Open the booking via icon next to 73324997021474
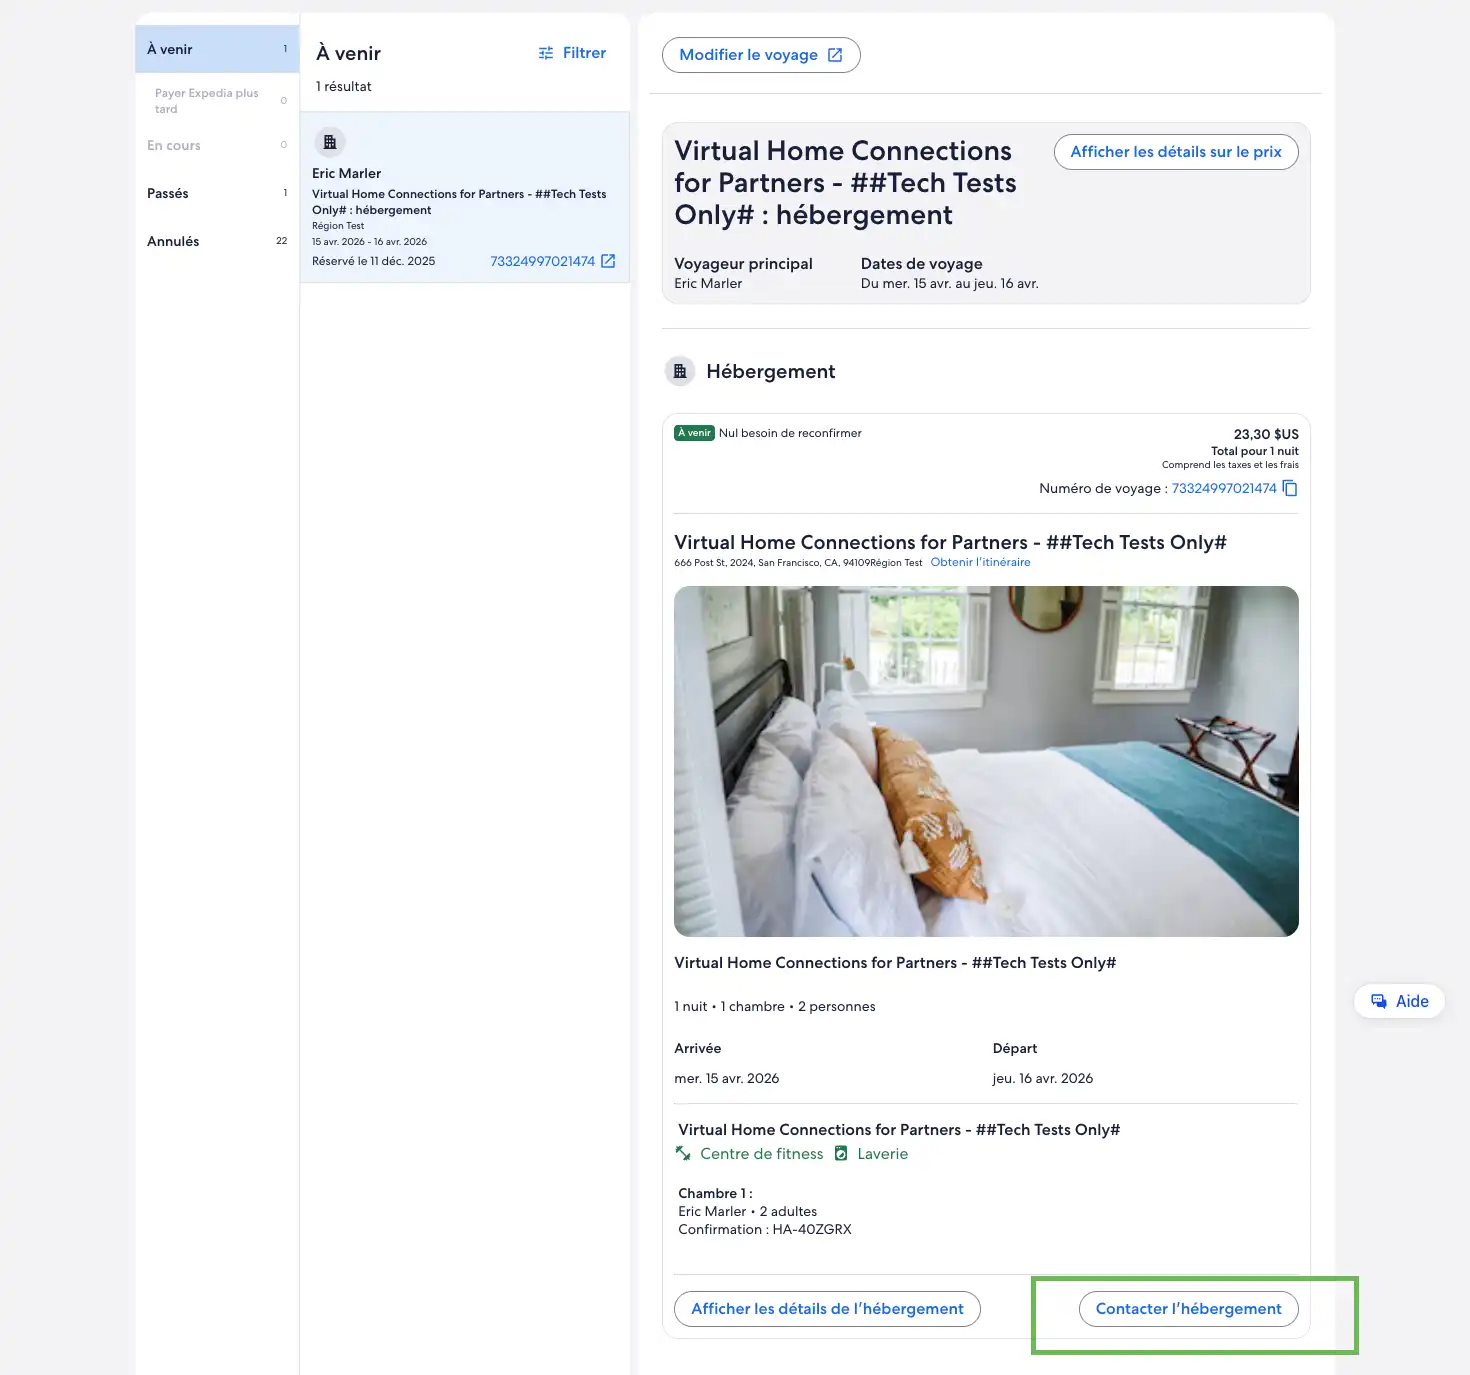 [x=608, y=261]
